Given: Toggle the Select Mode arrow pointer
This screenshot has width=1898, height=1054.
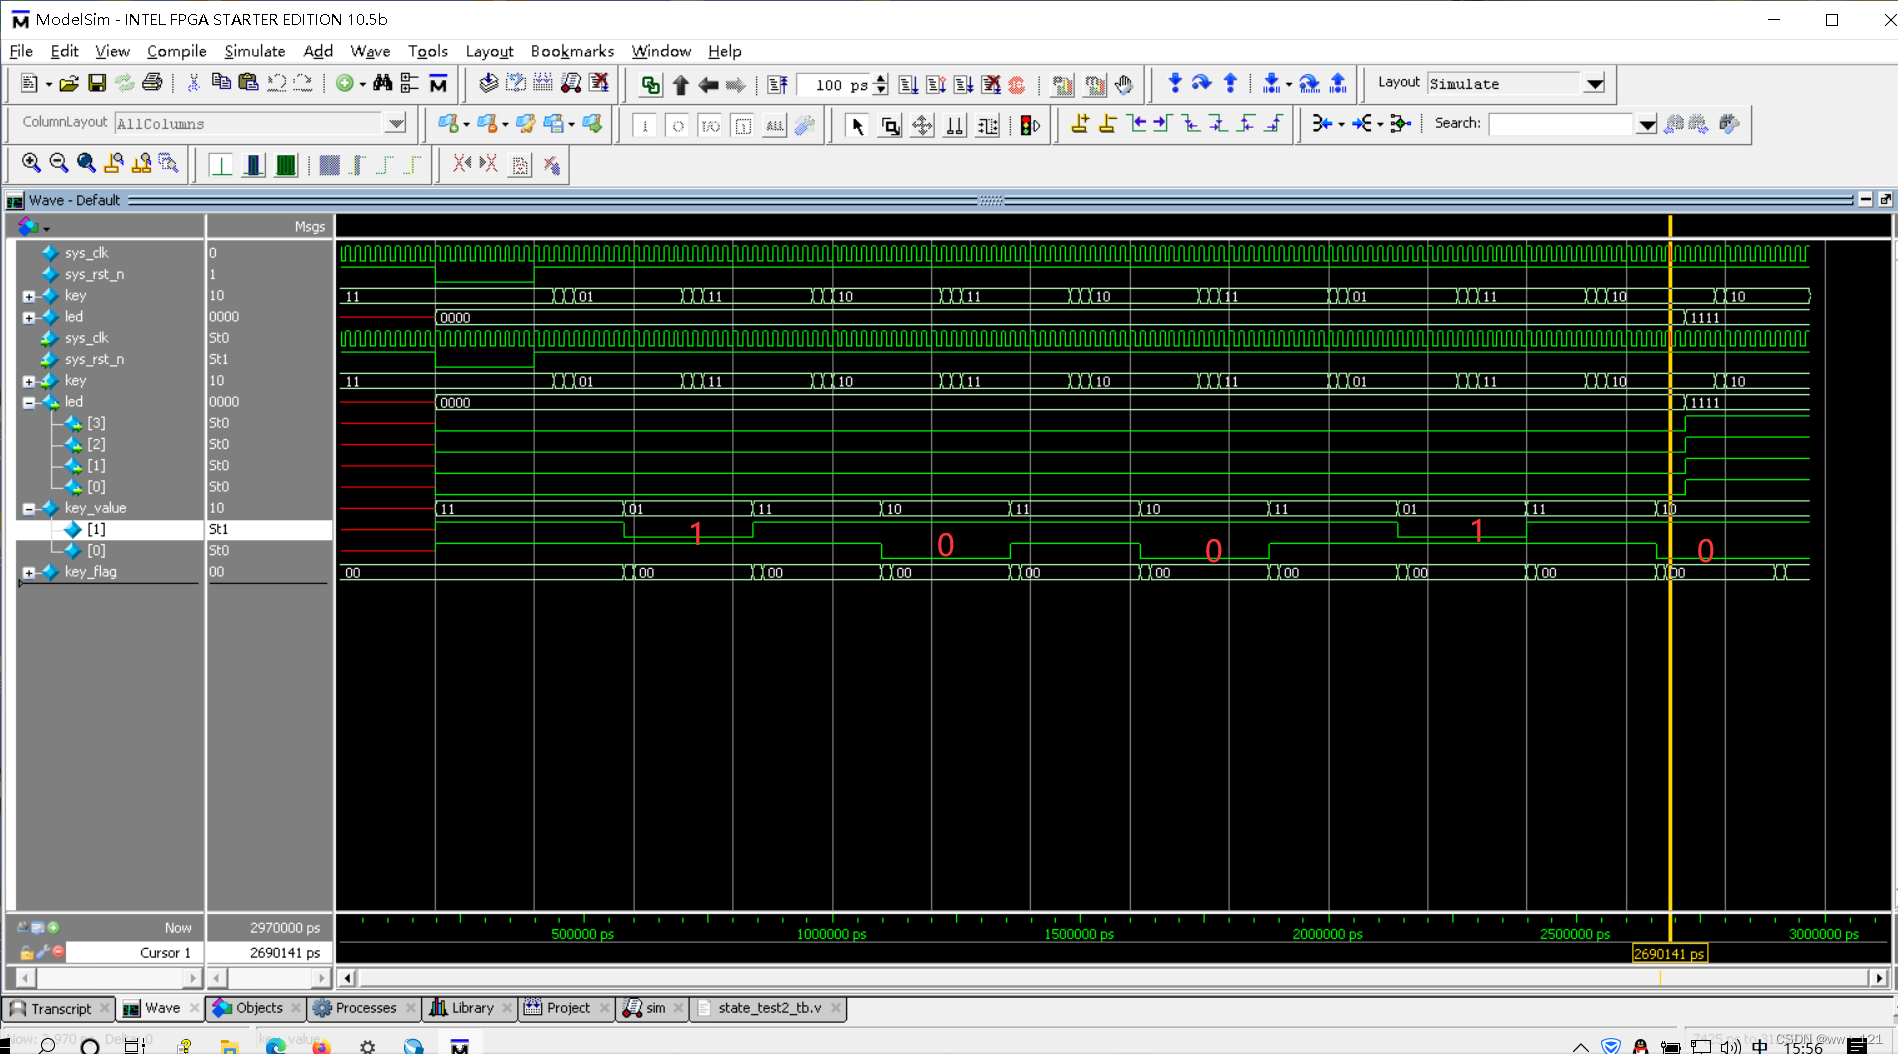Looking at the screenshot, I should pyautogui.click(x=857, y=125).
